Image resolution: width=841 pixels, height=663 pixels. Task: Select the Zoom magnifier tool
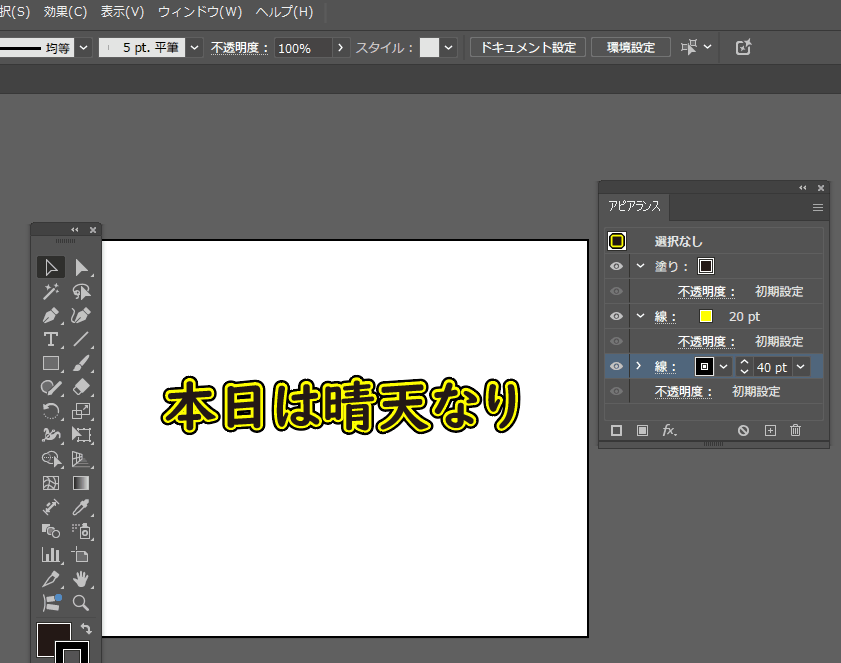[81, 603]
